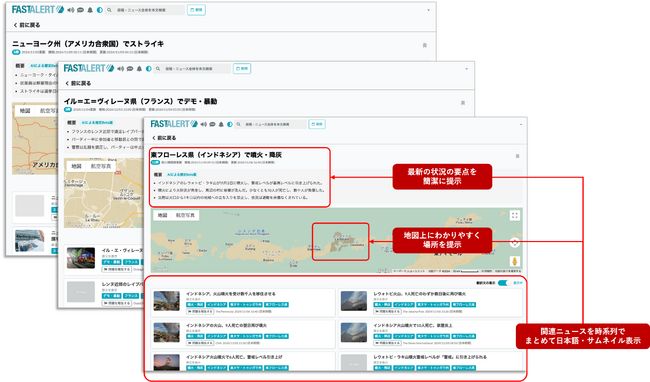Open the bell notifications in New York window

90,10
